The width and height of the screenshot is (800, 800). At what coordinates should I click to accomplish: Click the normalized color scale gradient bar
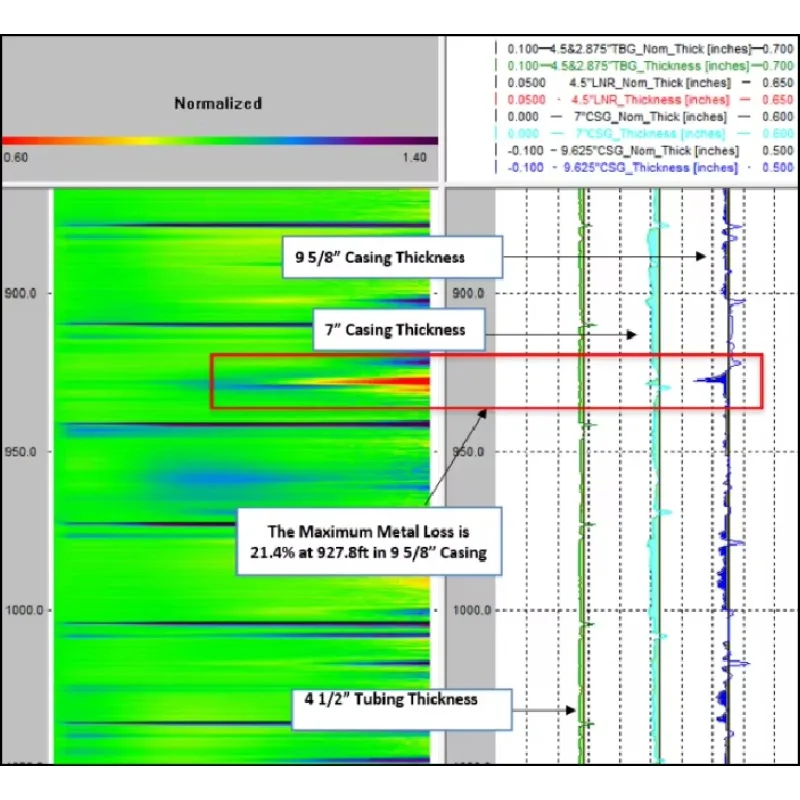coord(220,140)
